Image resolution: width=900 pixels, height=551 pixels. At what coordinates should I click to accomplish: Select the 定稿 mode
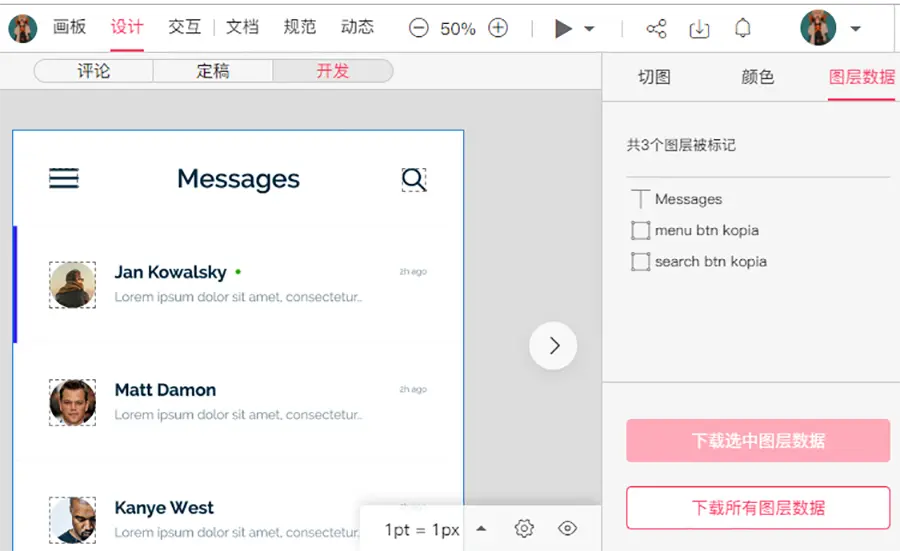(x=213, y=71)
